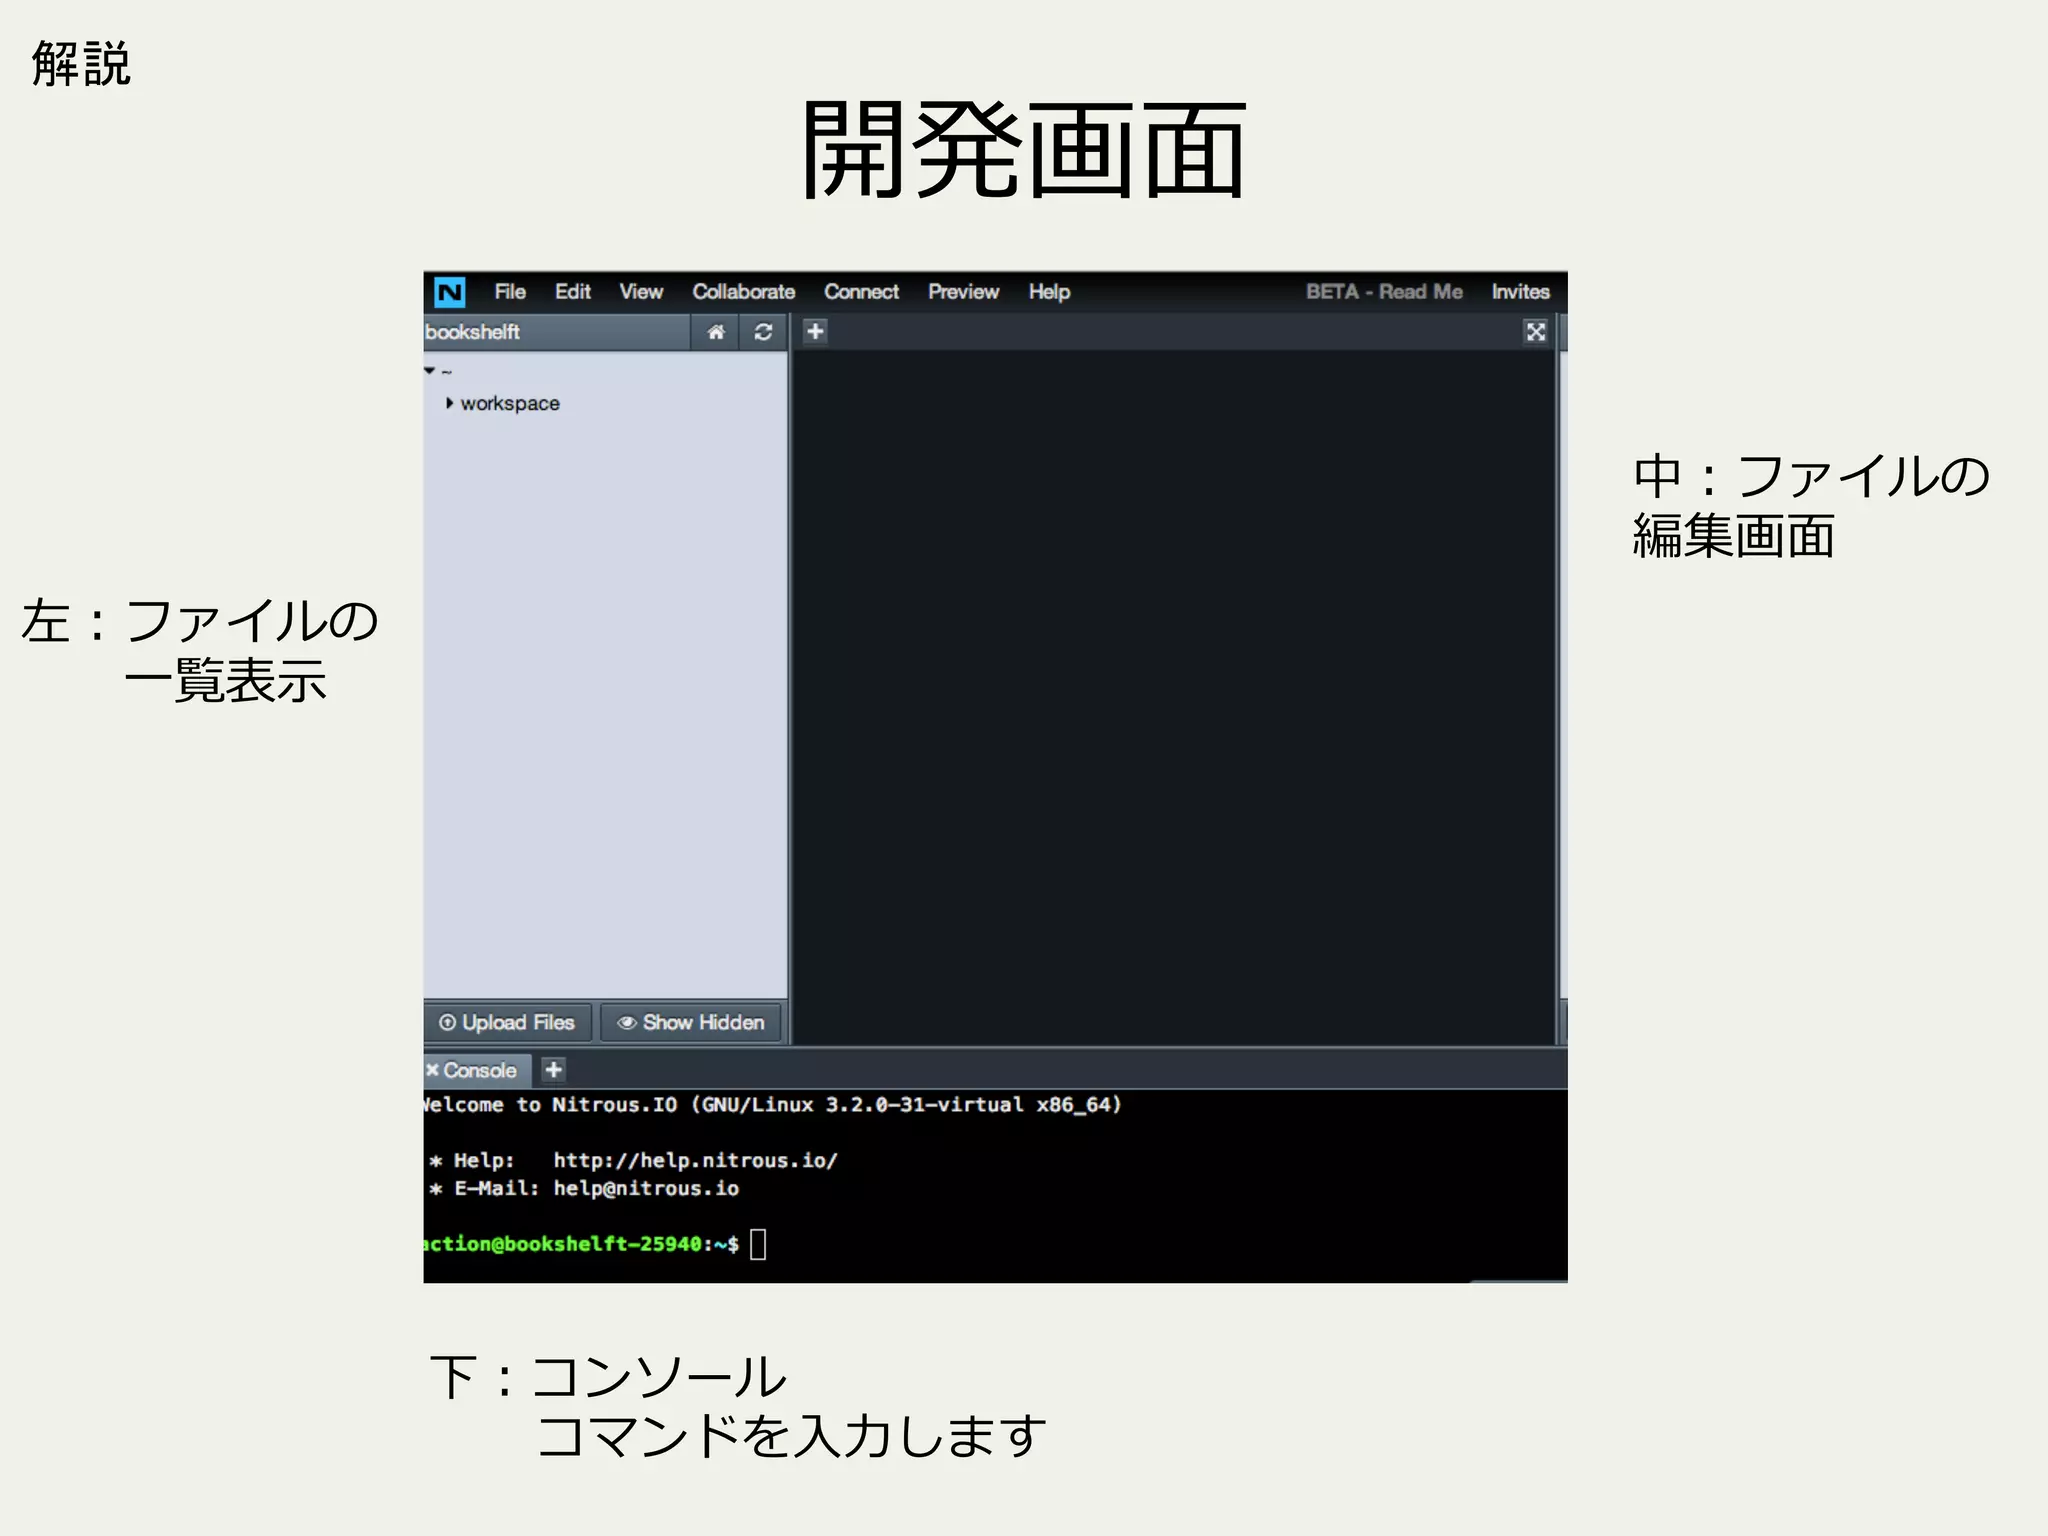Focus the console prompt cursor

[758, 1244]
